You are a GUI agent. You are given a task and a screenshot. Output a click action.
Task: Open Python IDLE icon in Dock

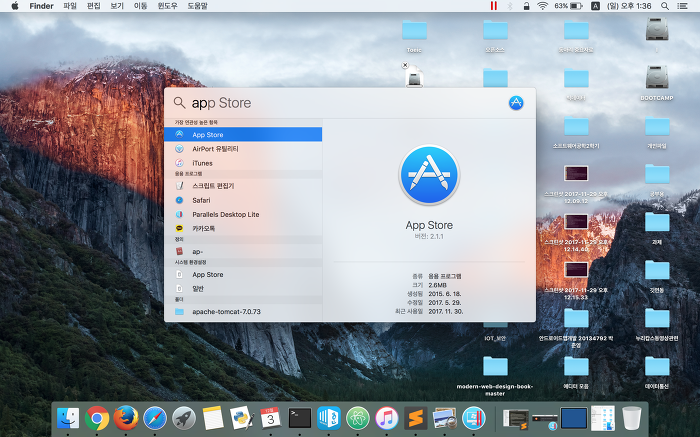tap(242, 419)
